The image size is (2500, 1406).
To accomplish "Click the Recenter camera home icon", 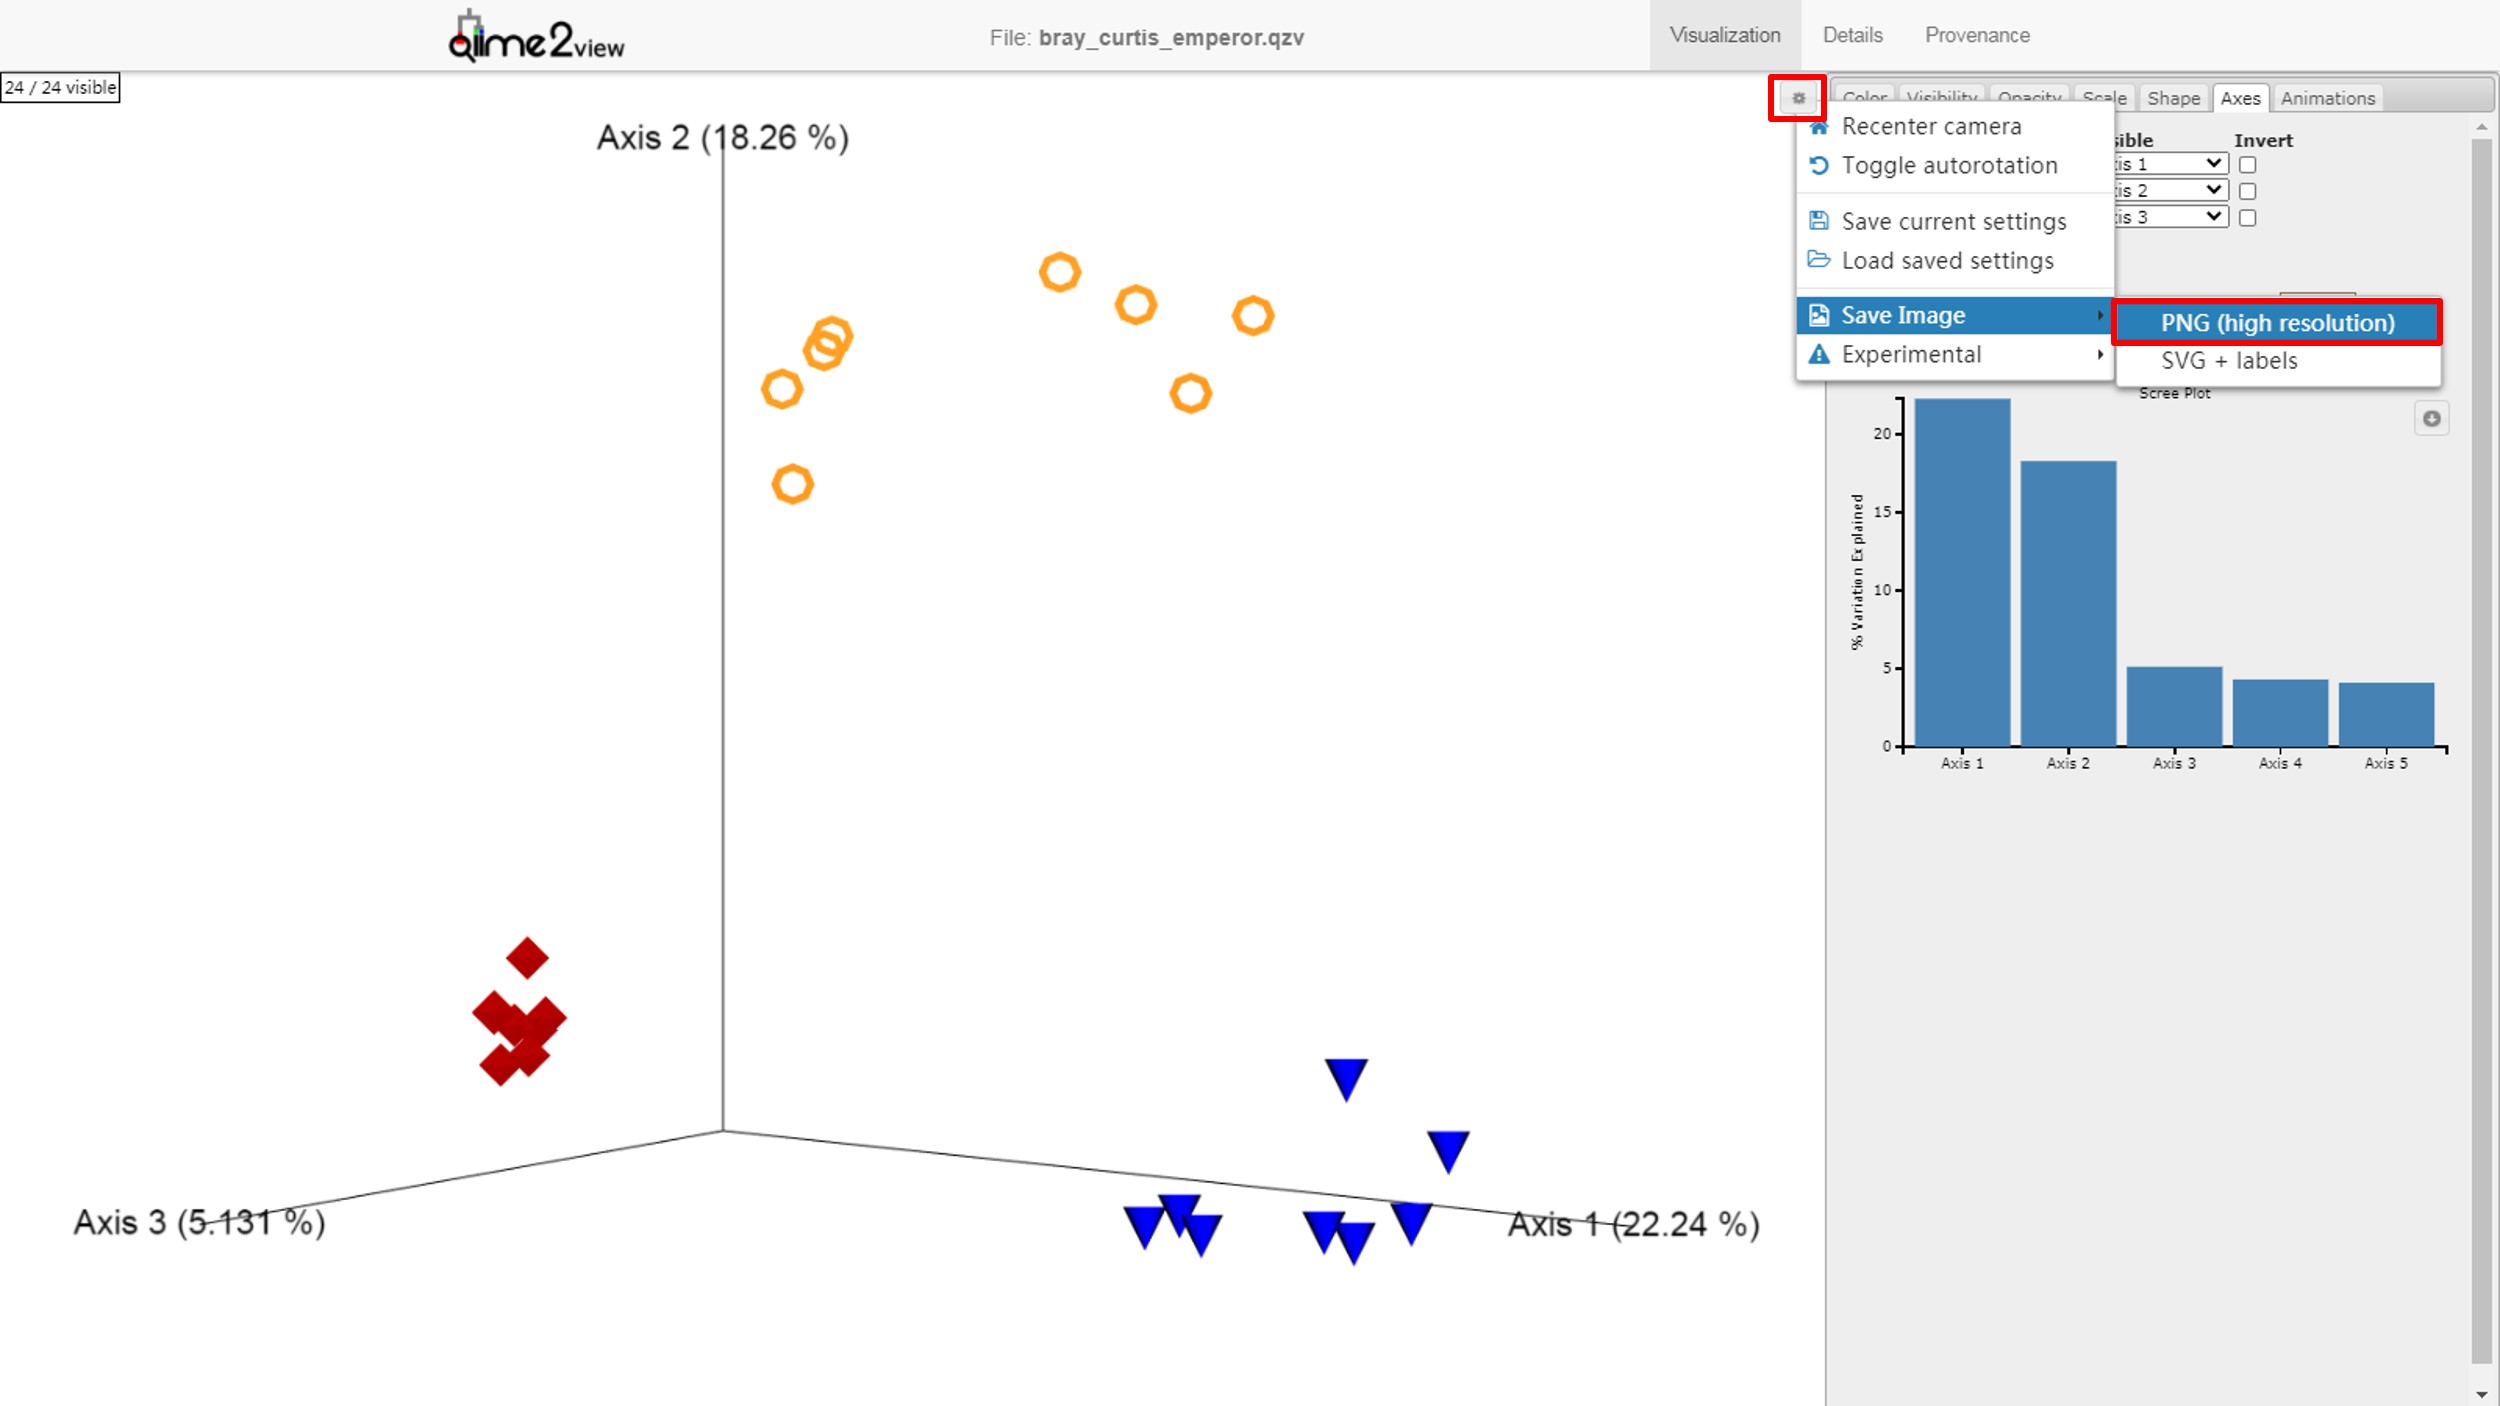I will [1819, 127].
